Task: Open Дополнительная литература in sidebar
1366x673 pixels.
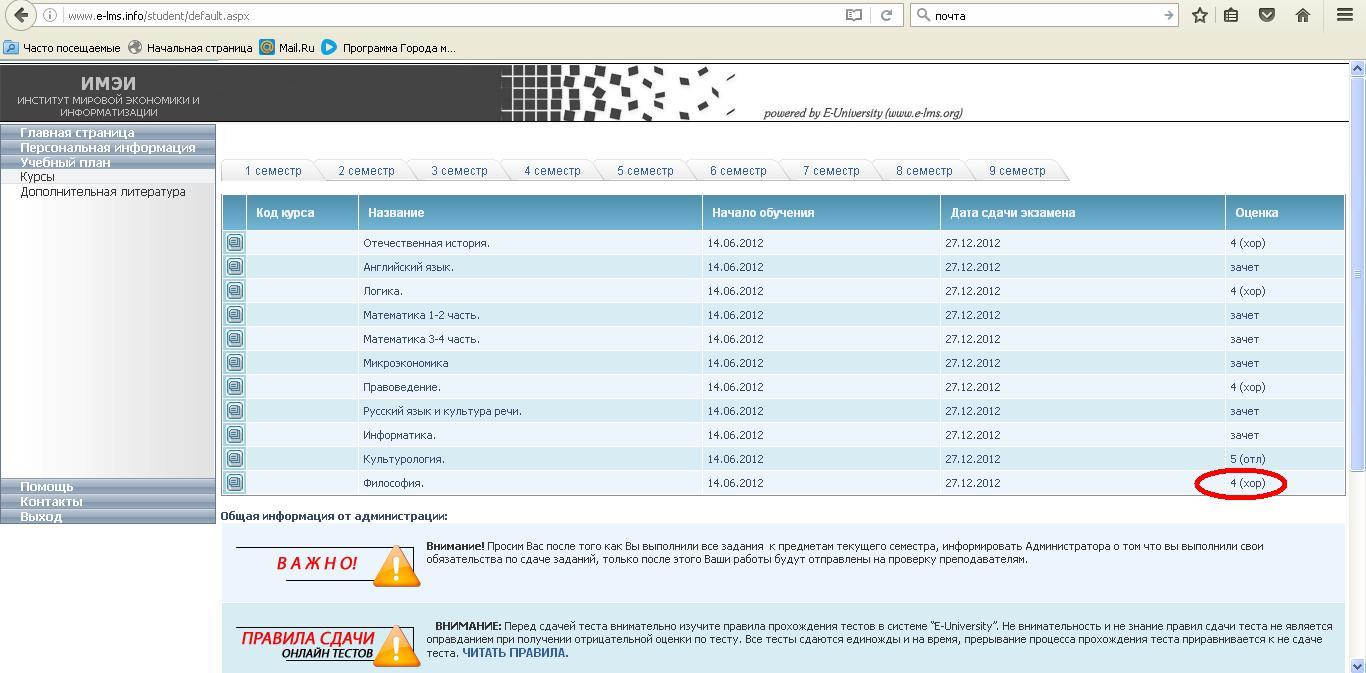Action: (103, 192)
